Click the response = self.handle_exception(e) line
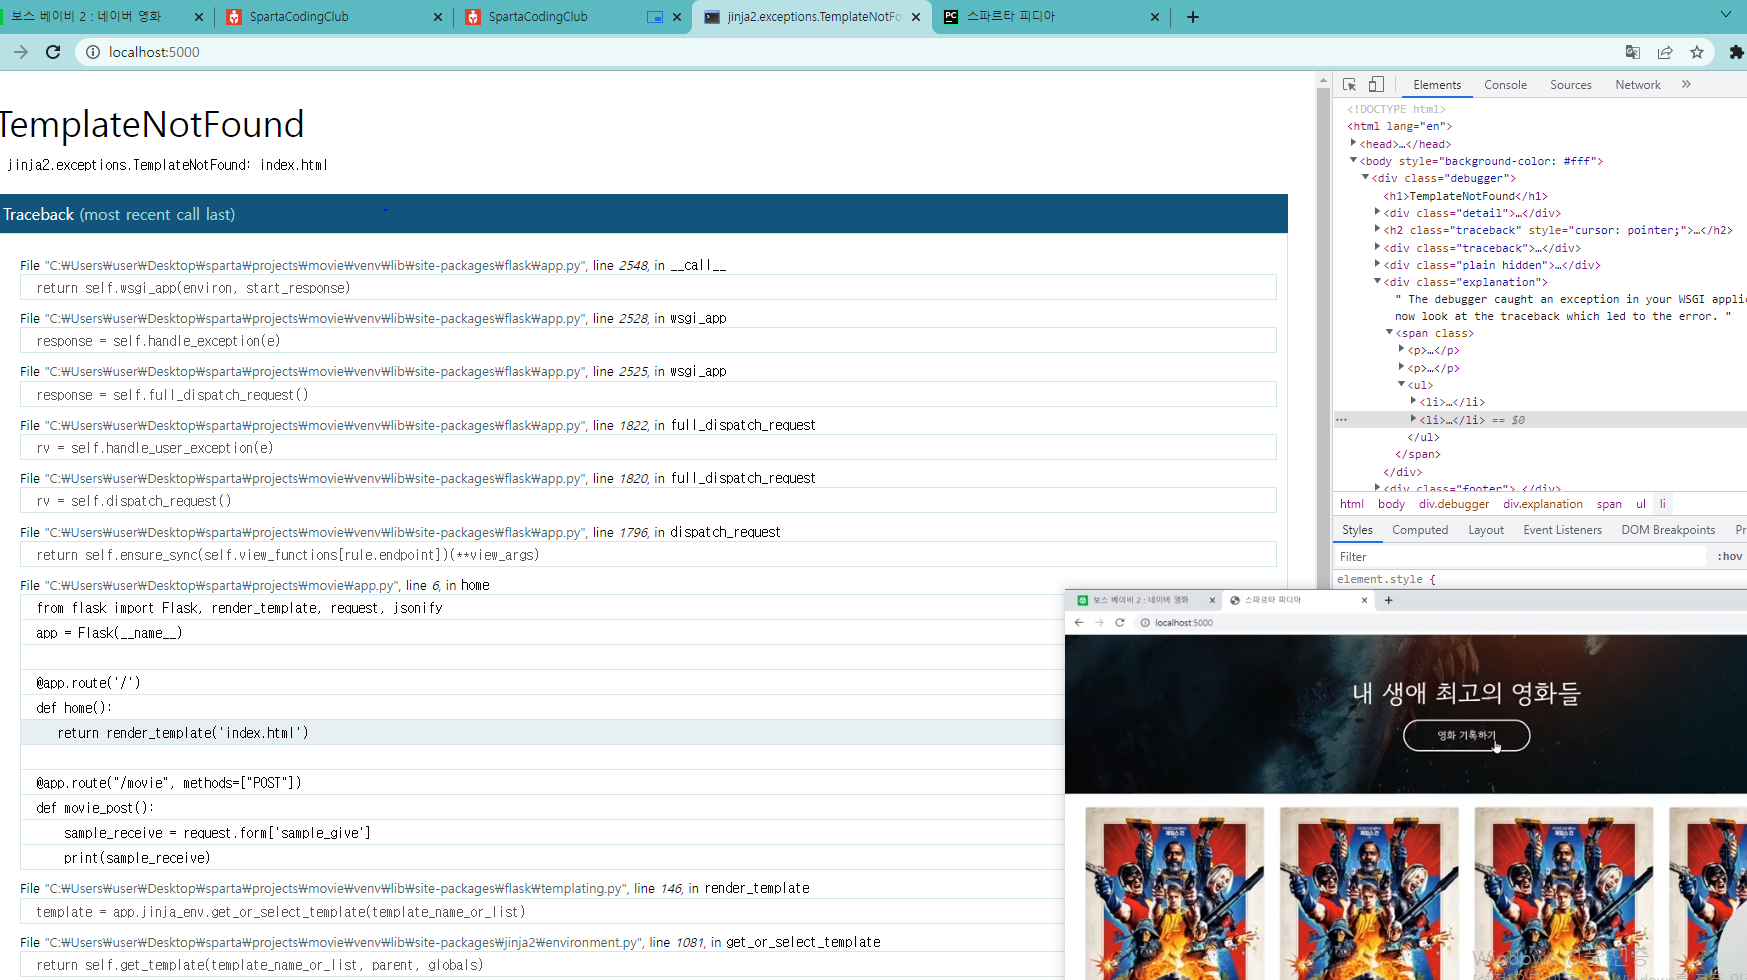 point(648,341)
